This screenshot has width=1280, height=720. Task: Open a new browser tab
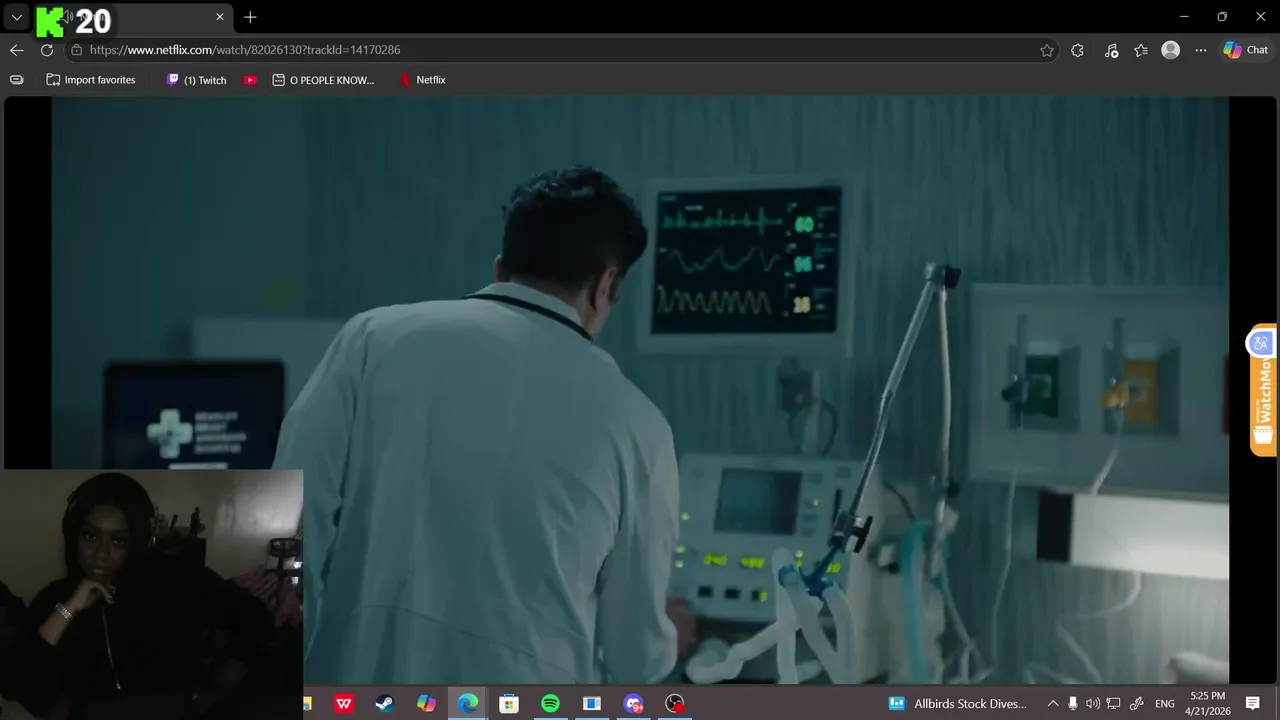(x=250, y=17)
